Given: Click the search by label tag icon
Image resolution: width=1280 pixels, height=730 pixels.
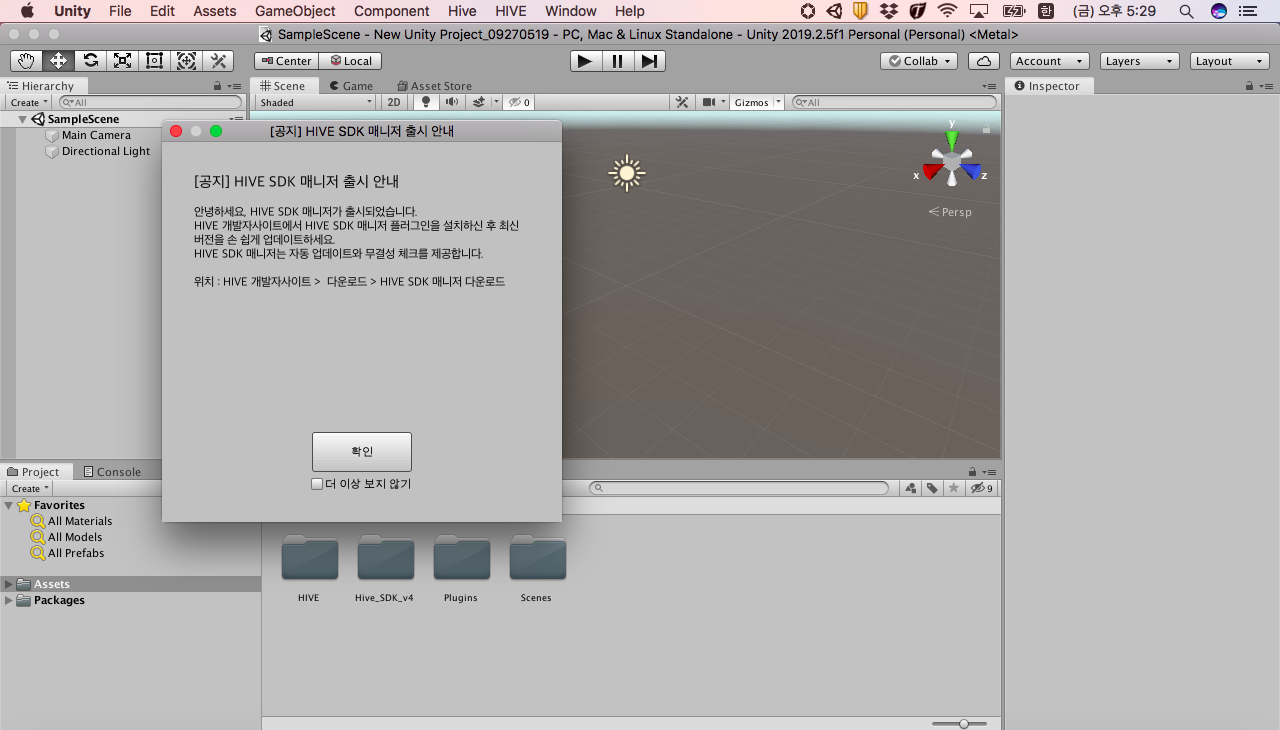Looking at the screenshot, I should 932,488.
